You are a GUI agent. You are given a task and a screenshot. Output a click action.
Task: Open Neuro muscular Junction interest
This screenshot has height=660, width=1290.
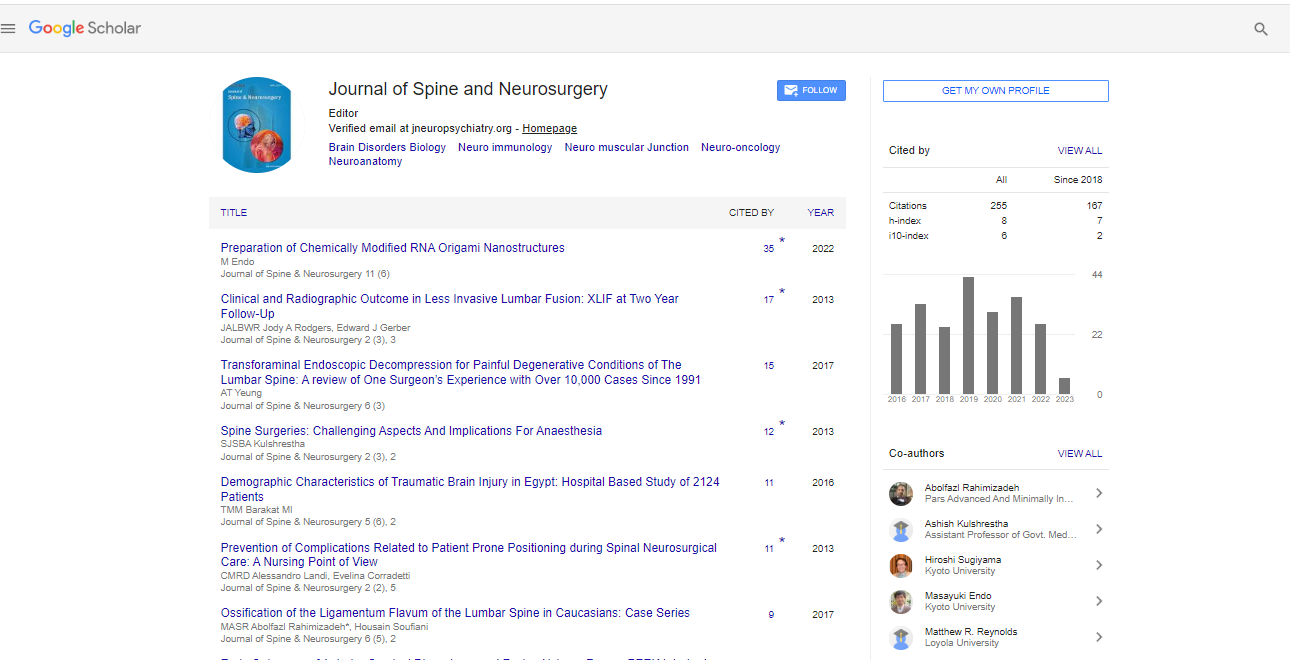click(627, 147)
